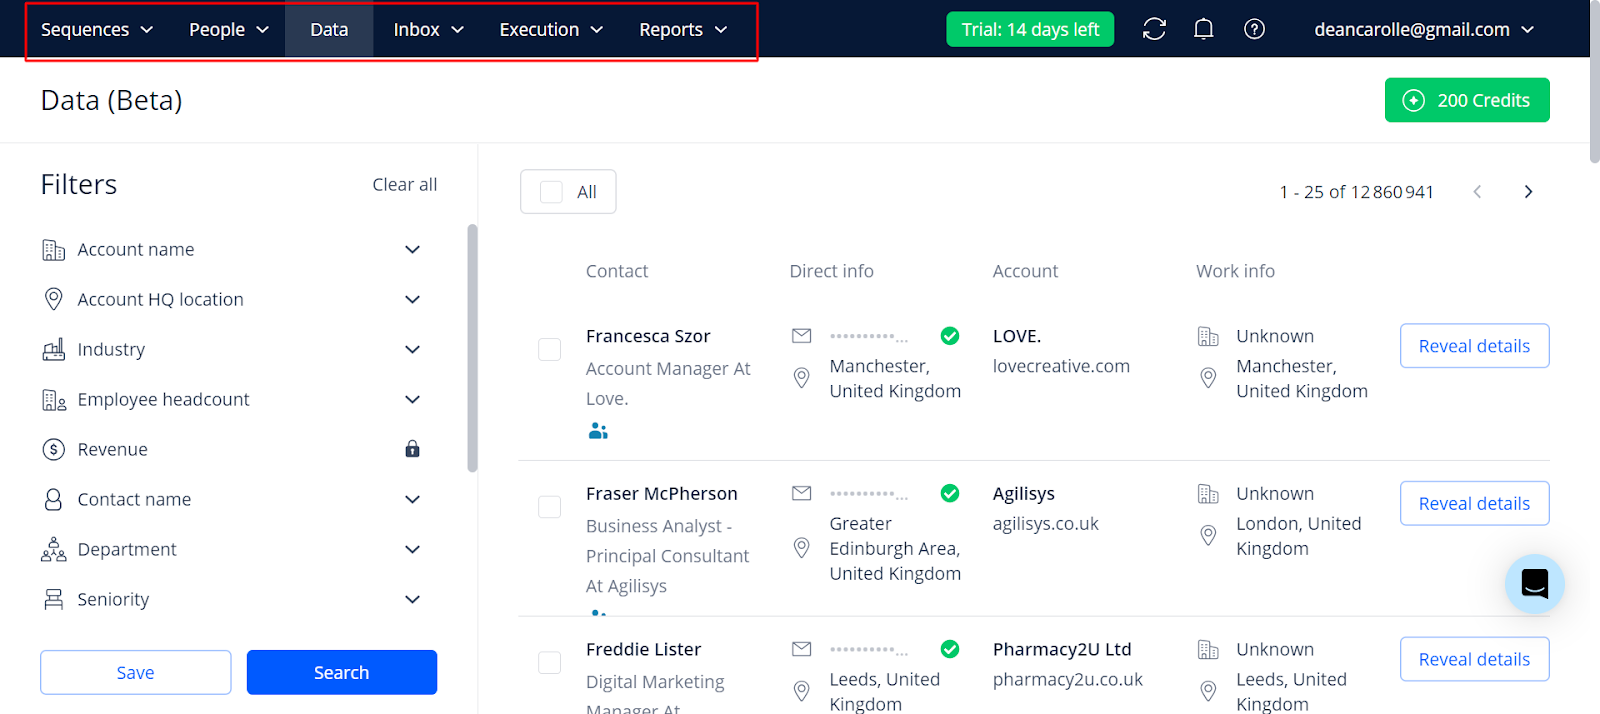Open the notifications bell icon
1600x714 pixels.
[x=1203, y=29]
